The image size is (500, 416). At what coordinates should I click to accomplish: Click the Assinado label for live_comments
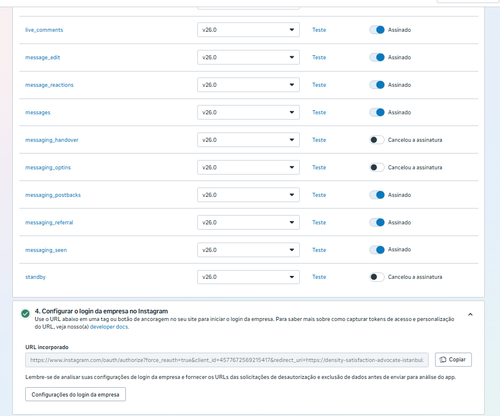click(399, 30)
